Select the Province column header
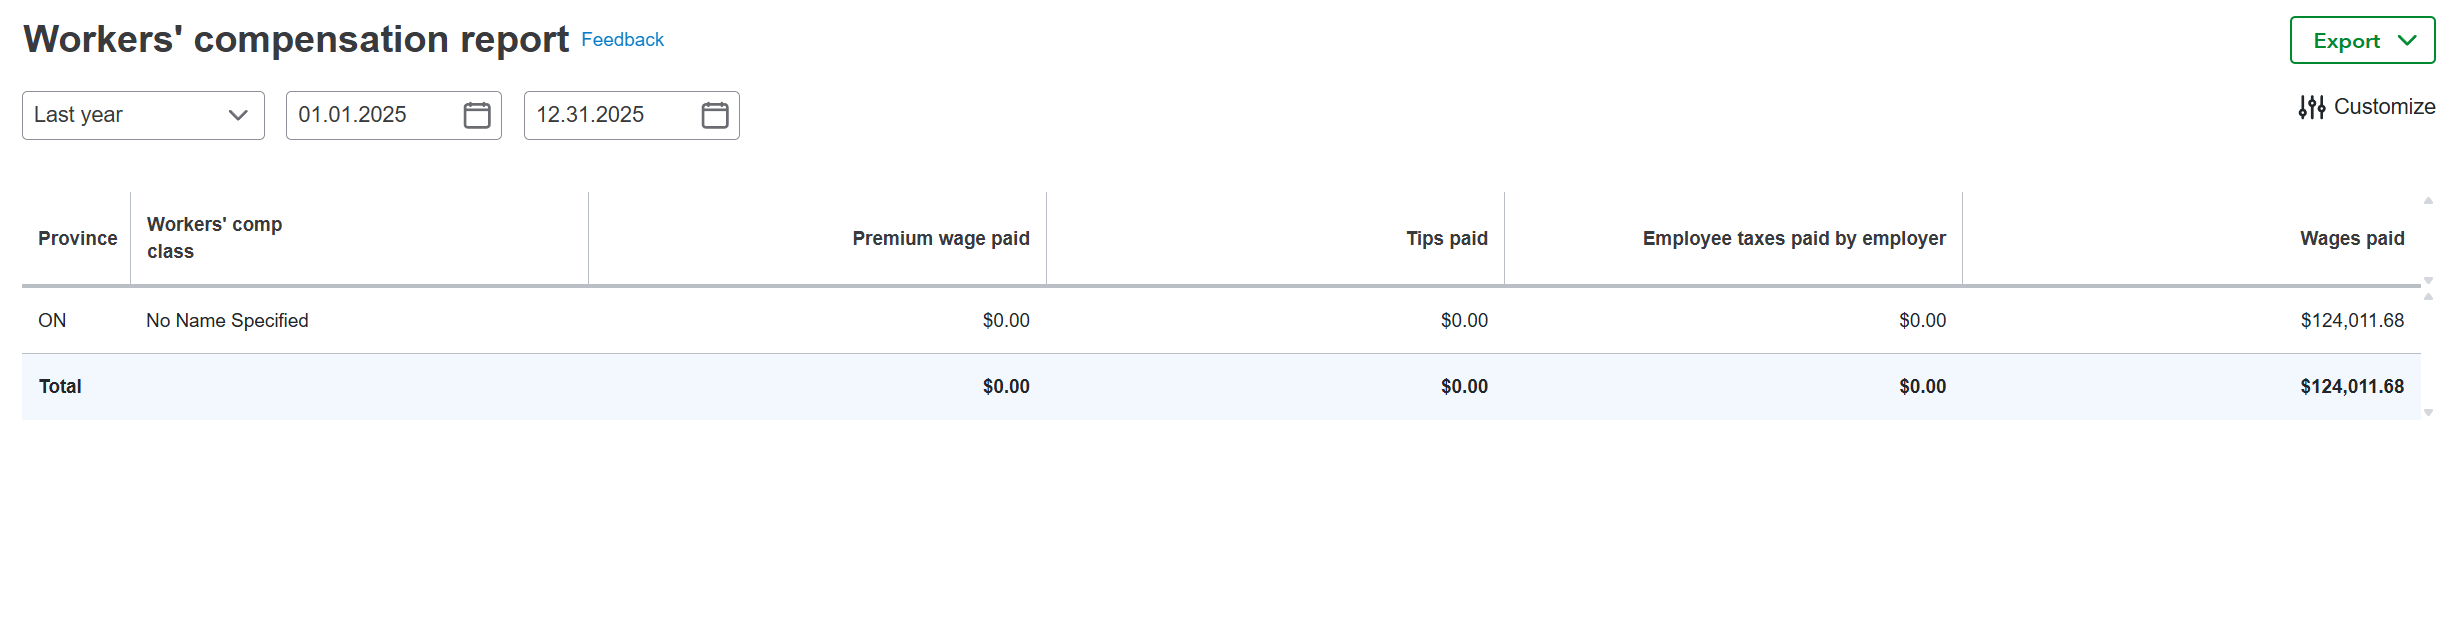The width and height of the screenshot is (2461, 633). point(77,238)
